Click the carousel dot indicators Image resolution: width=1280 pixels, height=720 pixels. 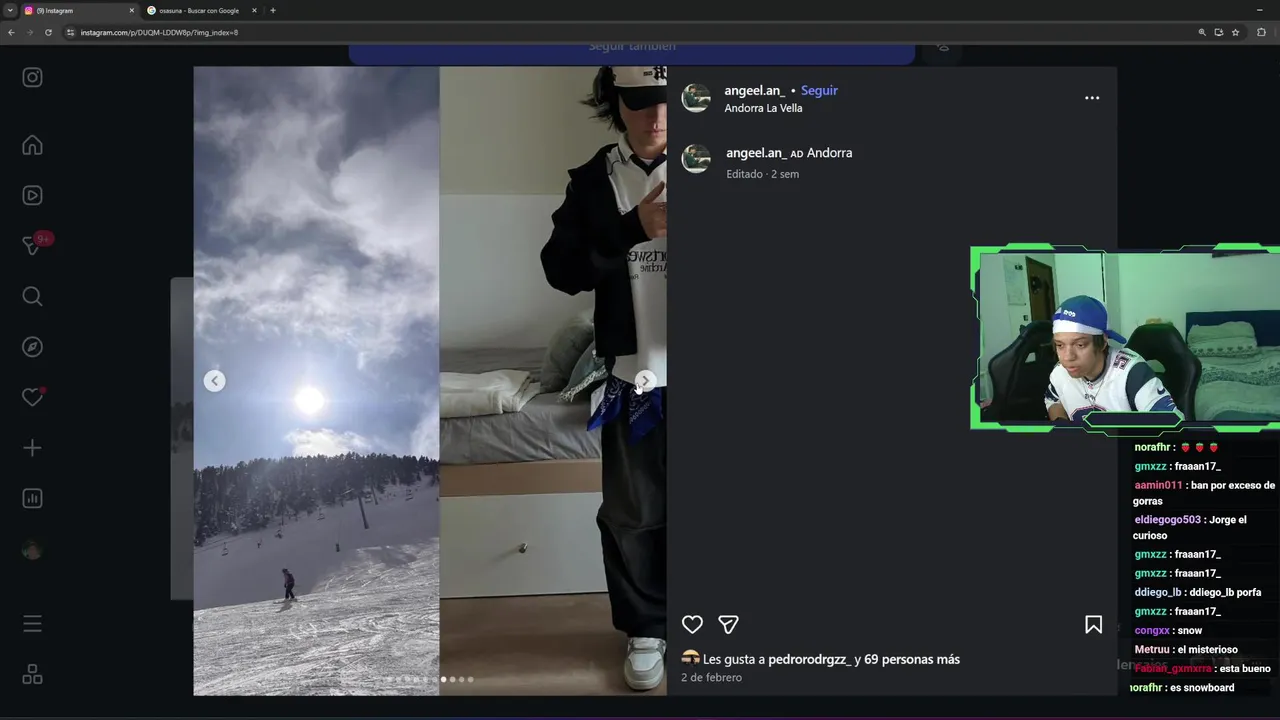coord(430,679)
